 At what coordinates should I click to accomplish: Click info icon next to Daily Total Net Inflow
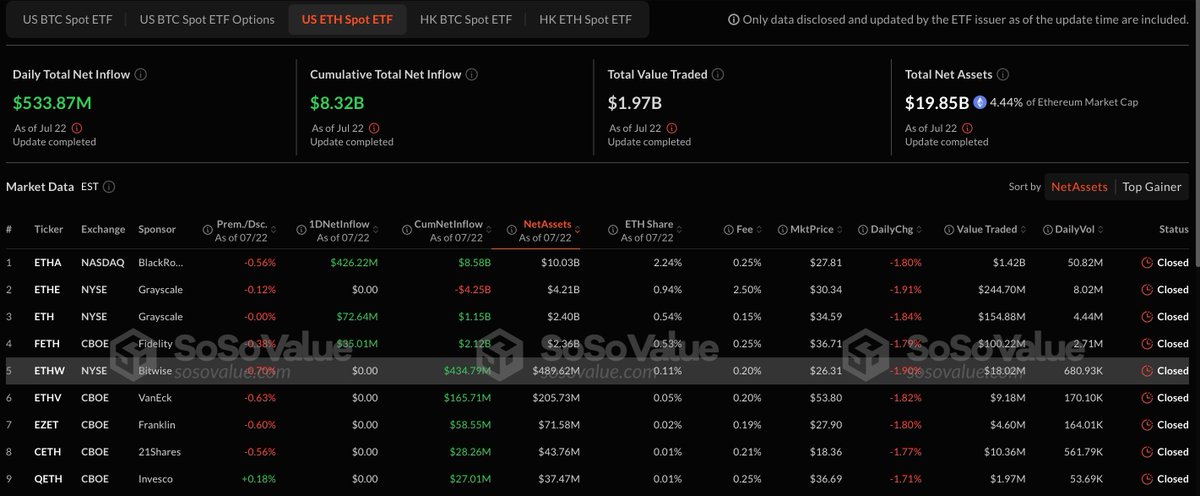(x=141, y=74)
